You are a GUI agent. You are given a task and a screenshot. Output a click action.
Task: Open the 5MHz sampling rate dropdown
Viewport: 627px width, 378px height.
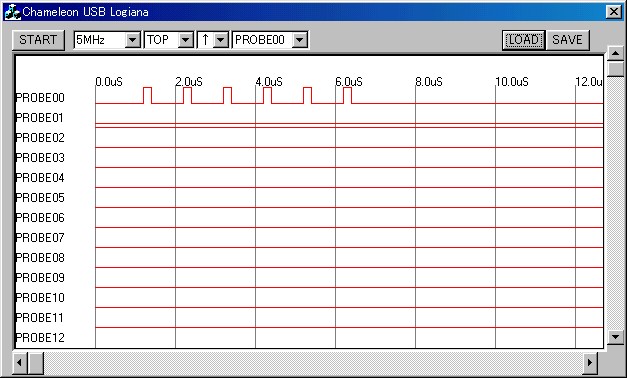133,40
